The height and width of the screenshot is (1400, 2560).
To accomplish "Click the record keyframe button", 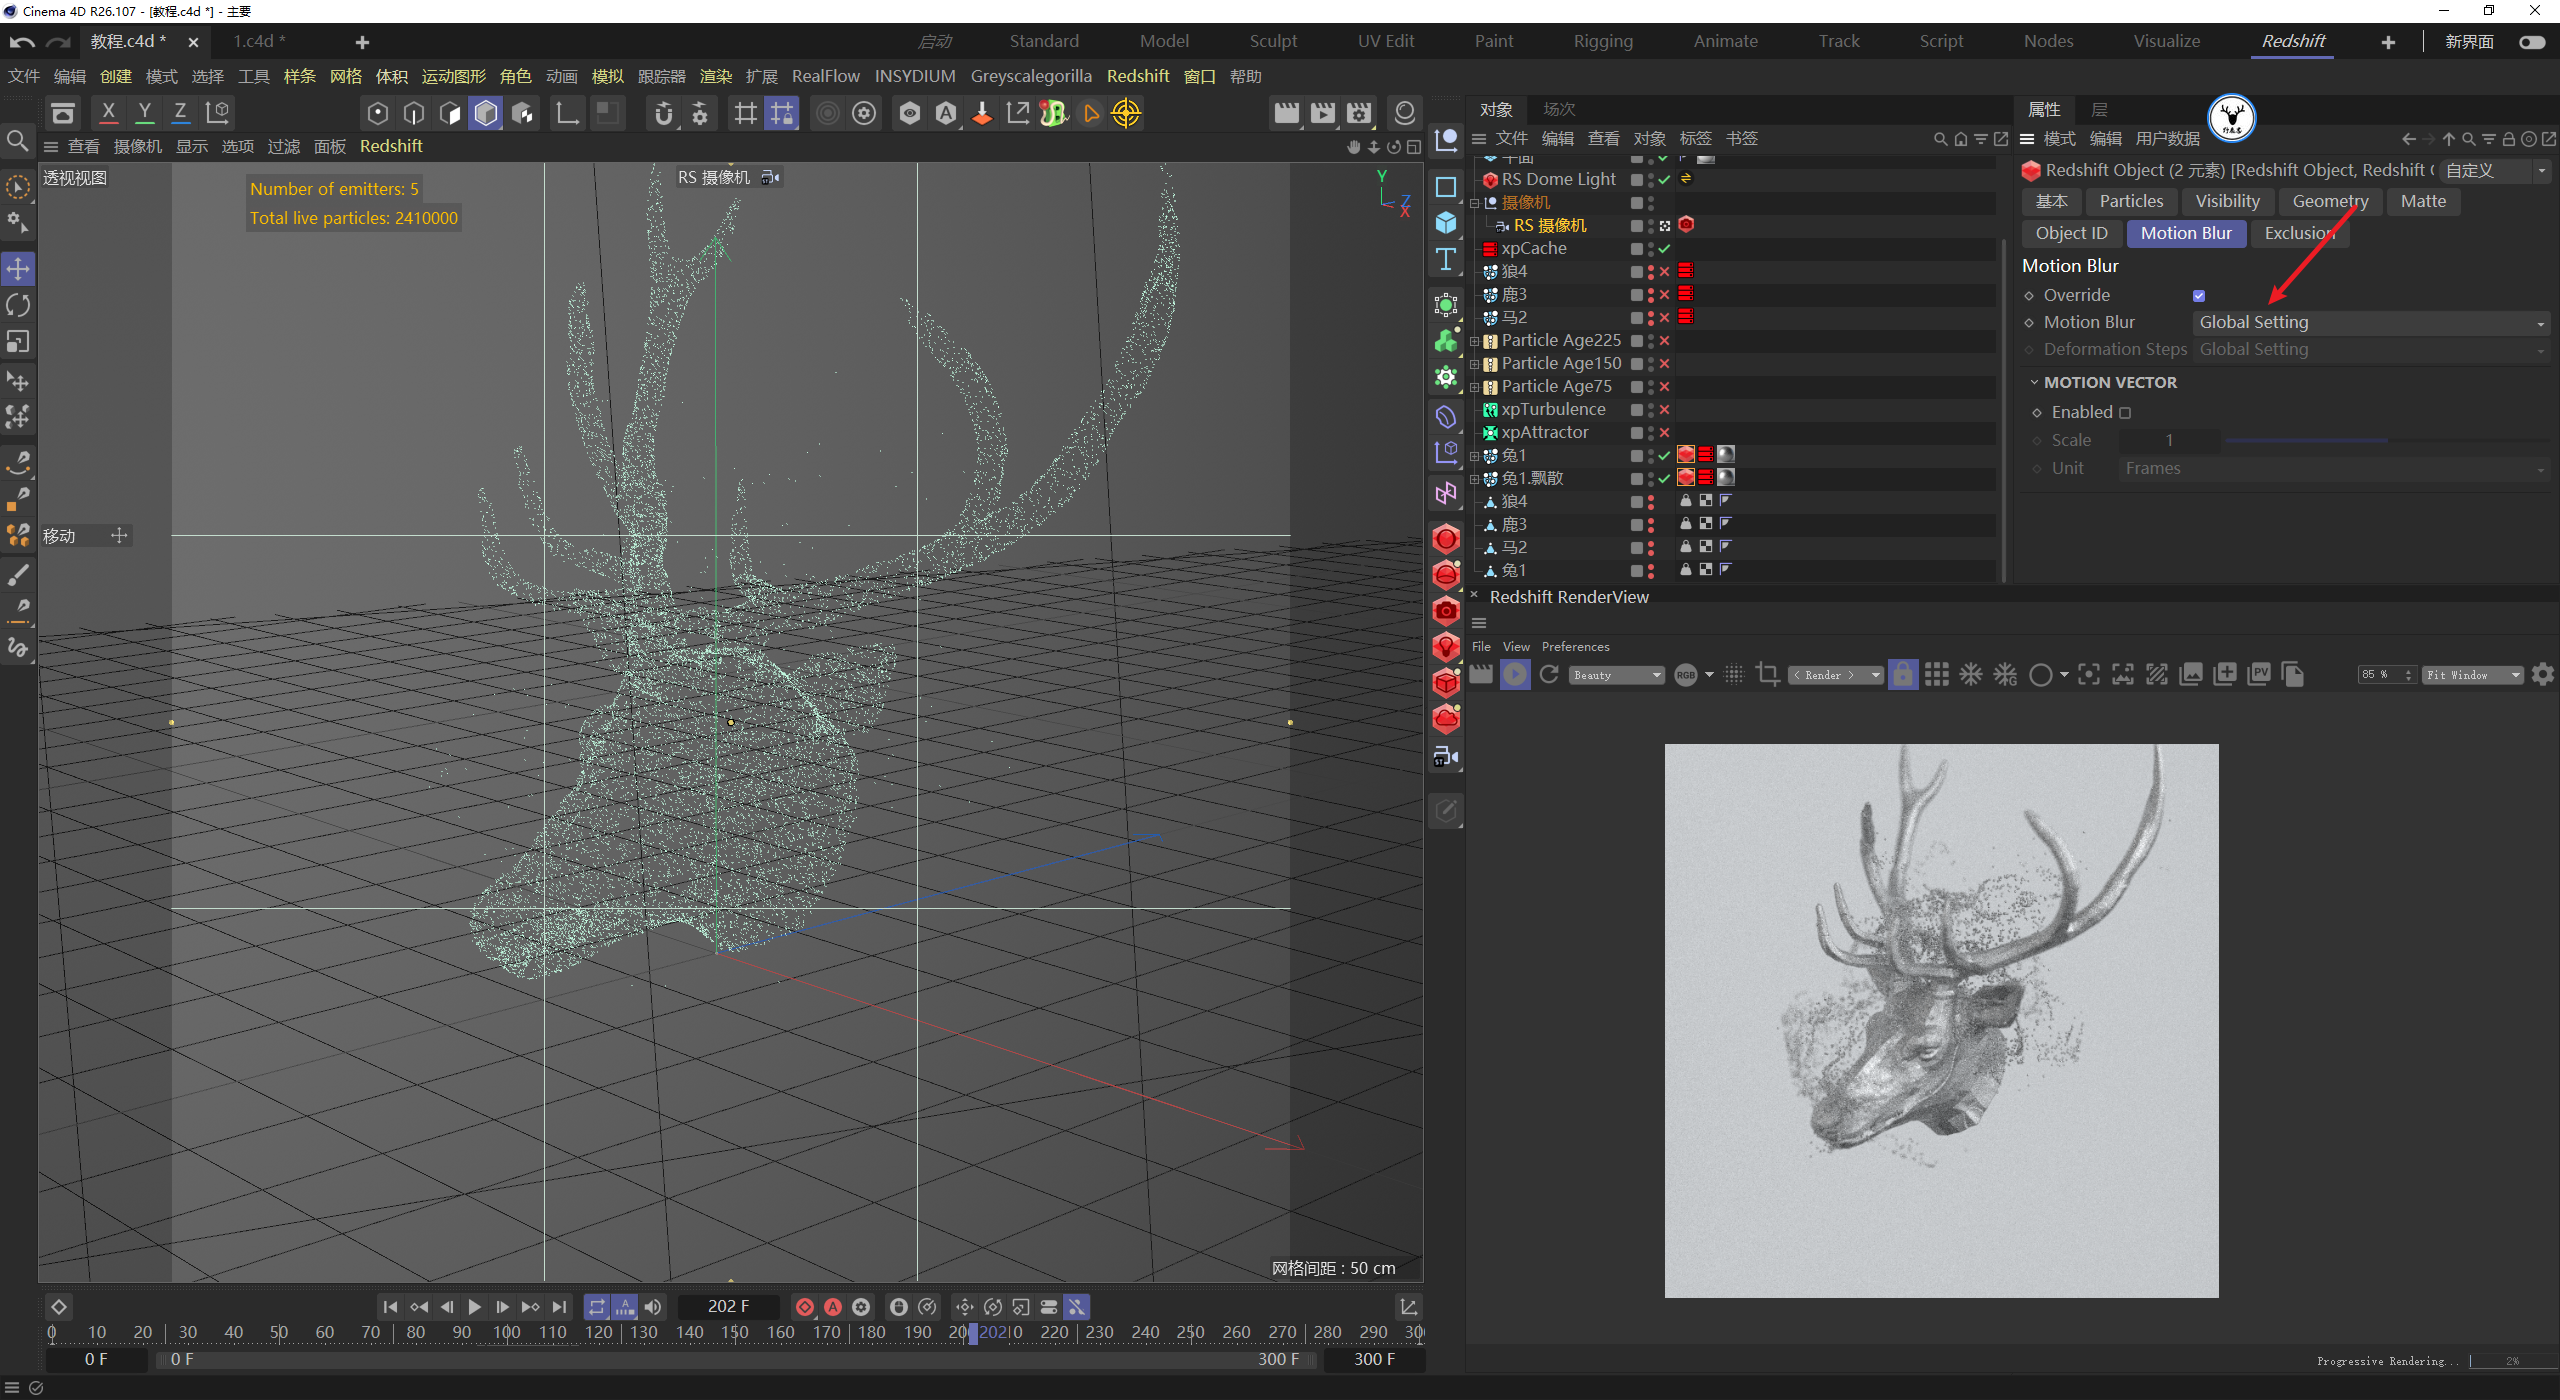I will click(x=804, y=1307).
